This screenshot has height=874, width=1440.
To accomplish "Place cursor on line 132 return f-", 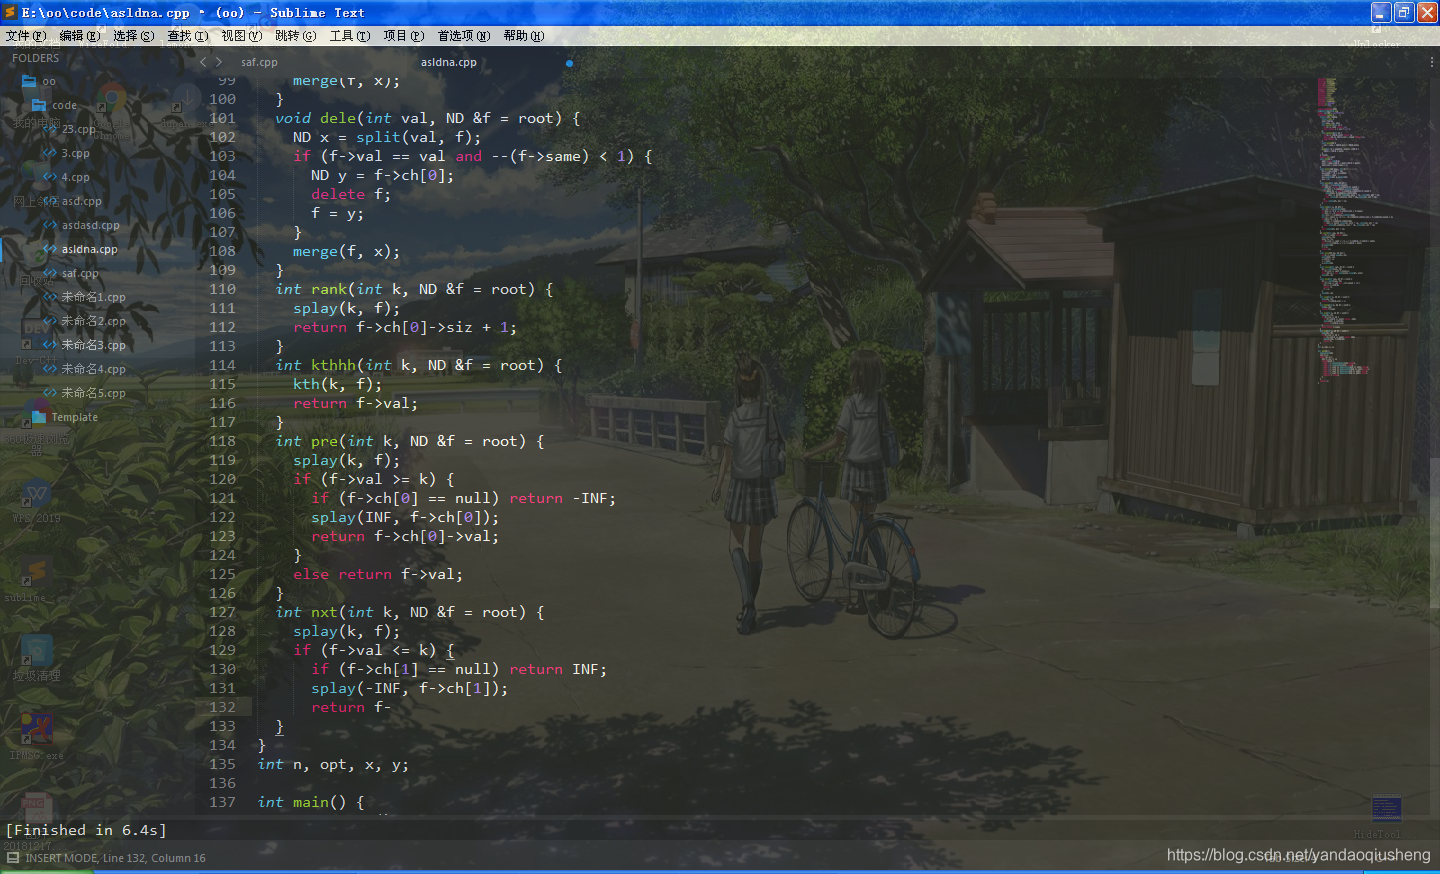I will (351, 707).
